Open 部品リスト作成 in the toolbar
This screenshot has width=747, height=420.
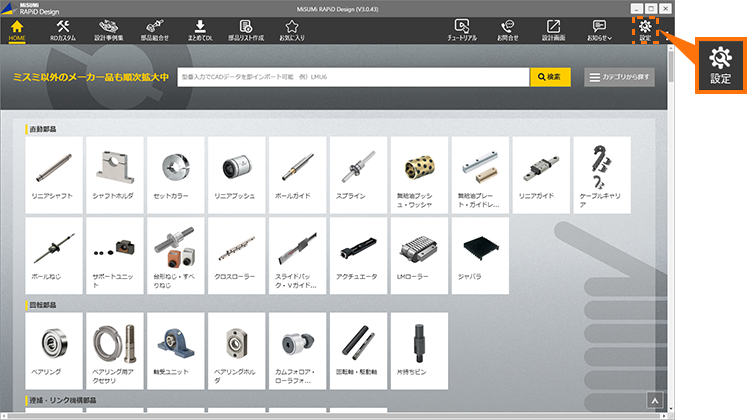pos(246,30)
